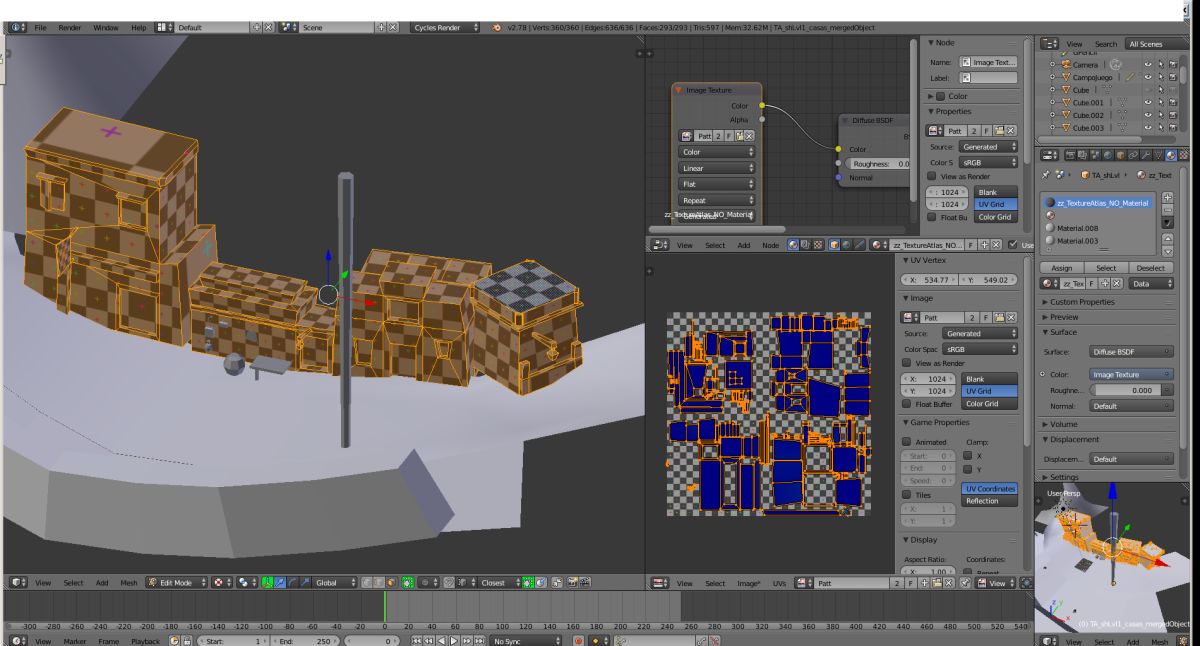The width and height of the screenshot is (1200, 646).
Task: Open the Mesh Data properties tab icon
Action: coord(1159,155)
